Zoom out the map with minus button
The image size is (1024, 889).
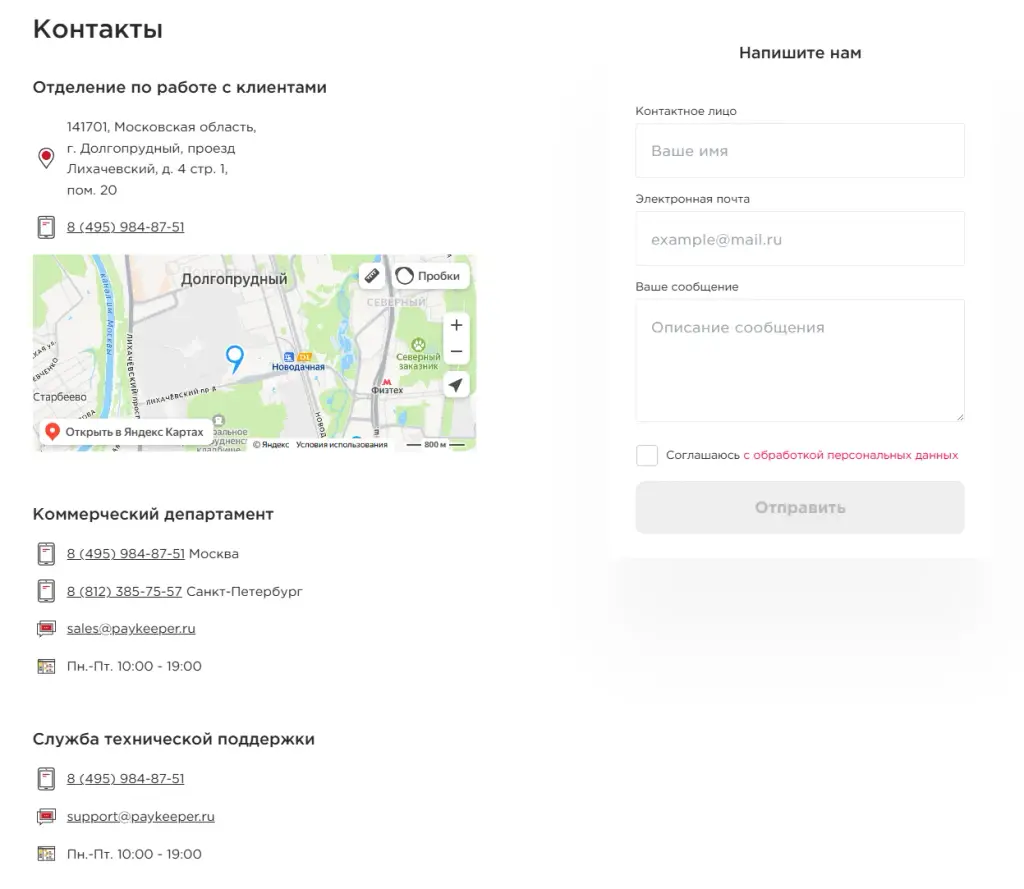(x=456, y=351)
